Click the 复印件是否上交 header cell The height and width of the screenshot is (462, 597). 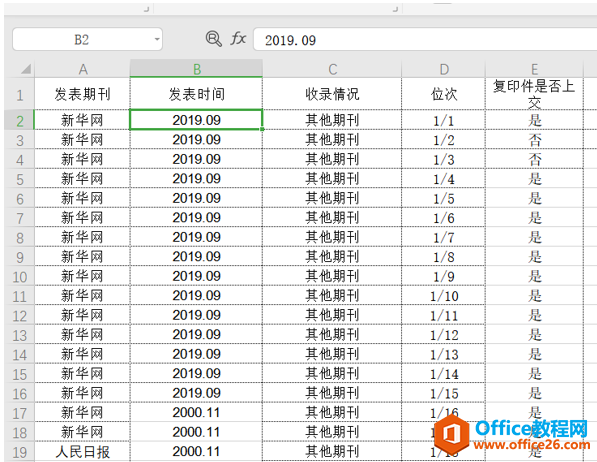534,94
